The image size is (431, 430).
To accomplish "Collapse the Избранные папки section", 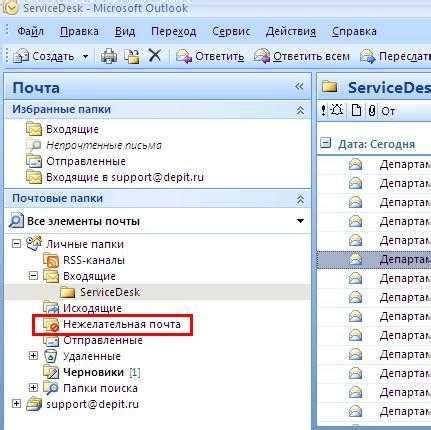I will (300, 110).
